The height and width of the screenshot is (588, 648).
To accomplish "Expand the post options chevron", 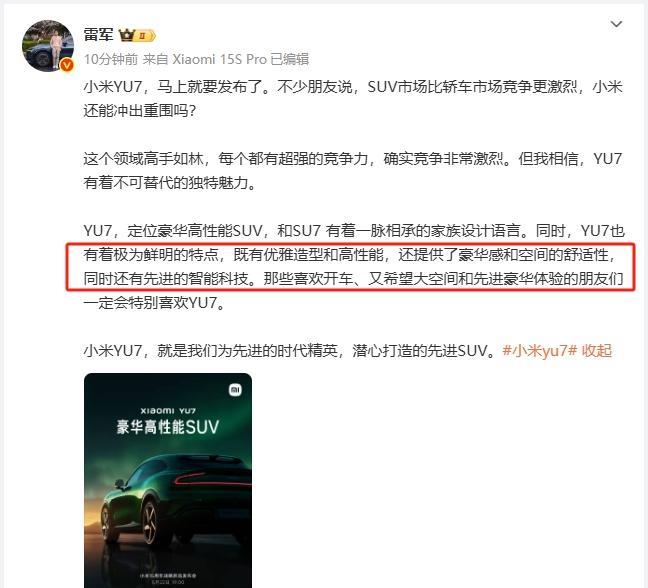I will (x=616, y=24).
